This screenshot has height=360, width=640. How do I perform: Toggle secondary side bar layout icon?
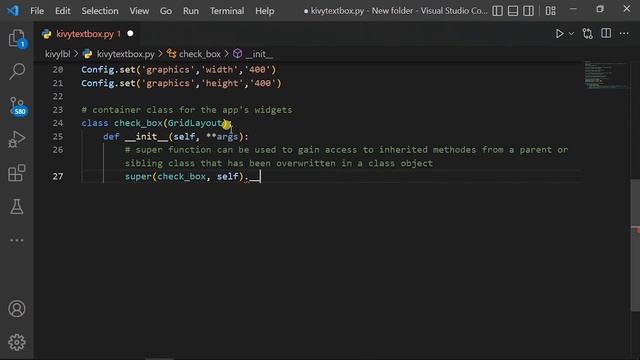528,11
